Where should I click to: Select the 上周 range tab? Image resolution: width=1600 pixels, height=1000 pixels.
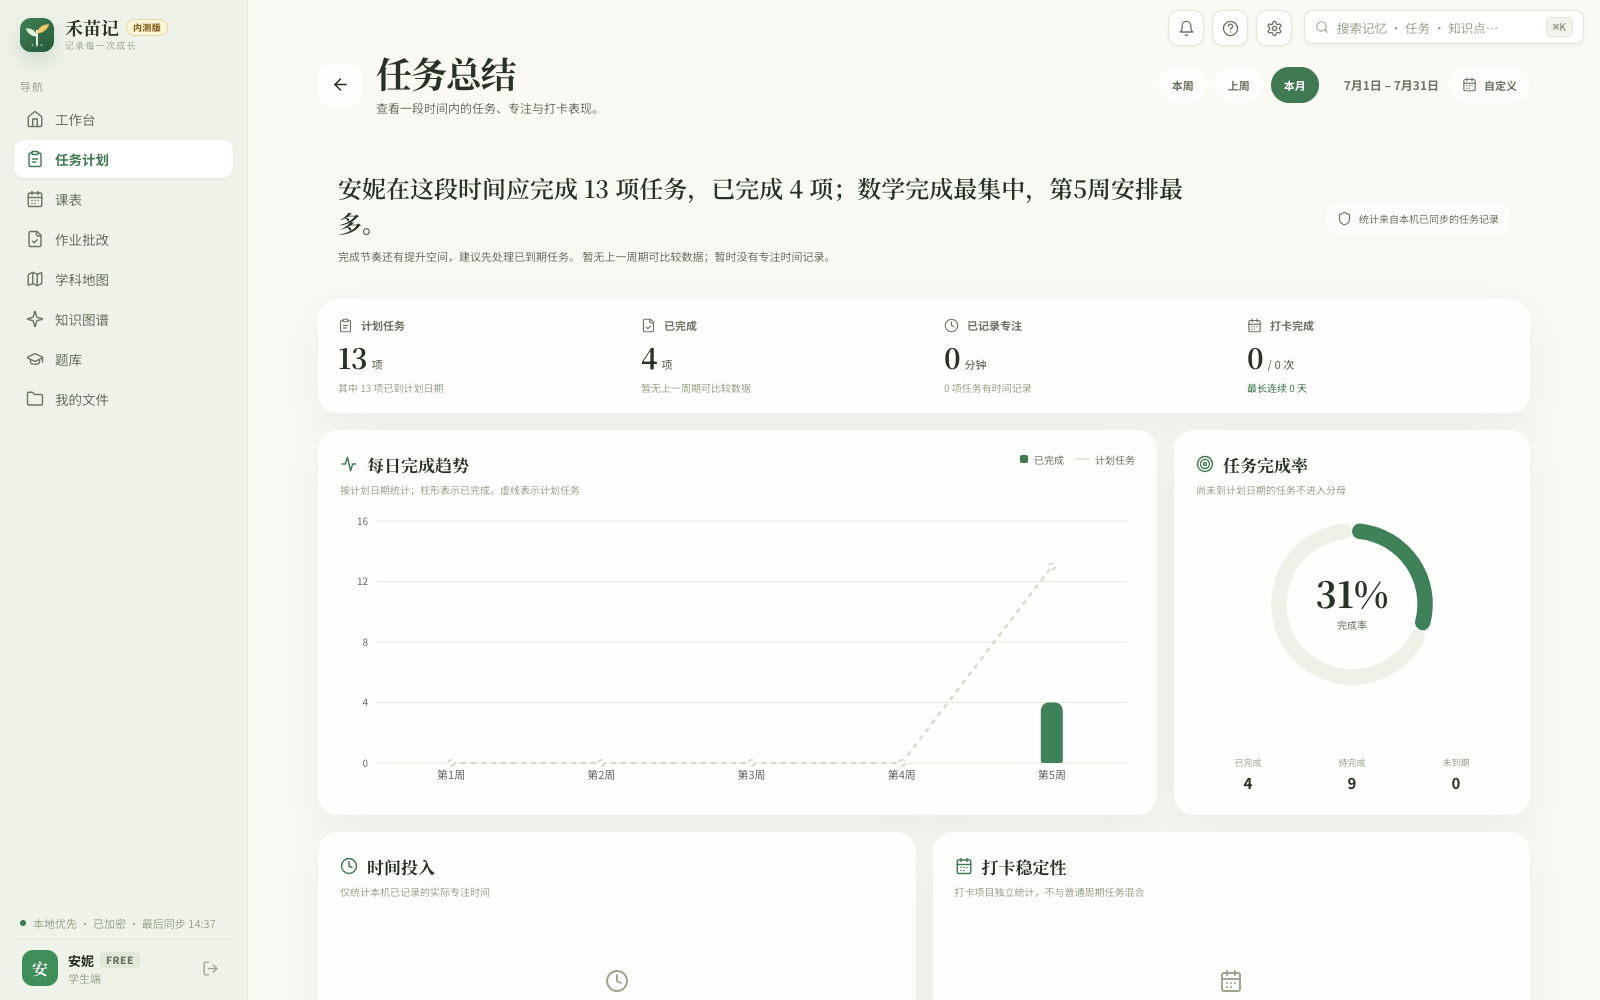[x=1239, y=86]
